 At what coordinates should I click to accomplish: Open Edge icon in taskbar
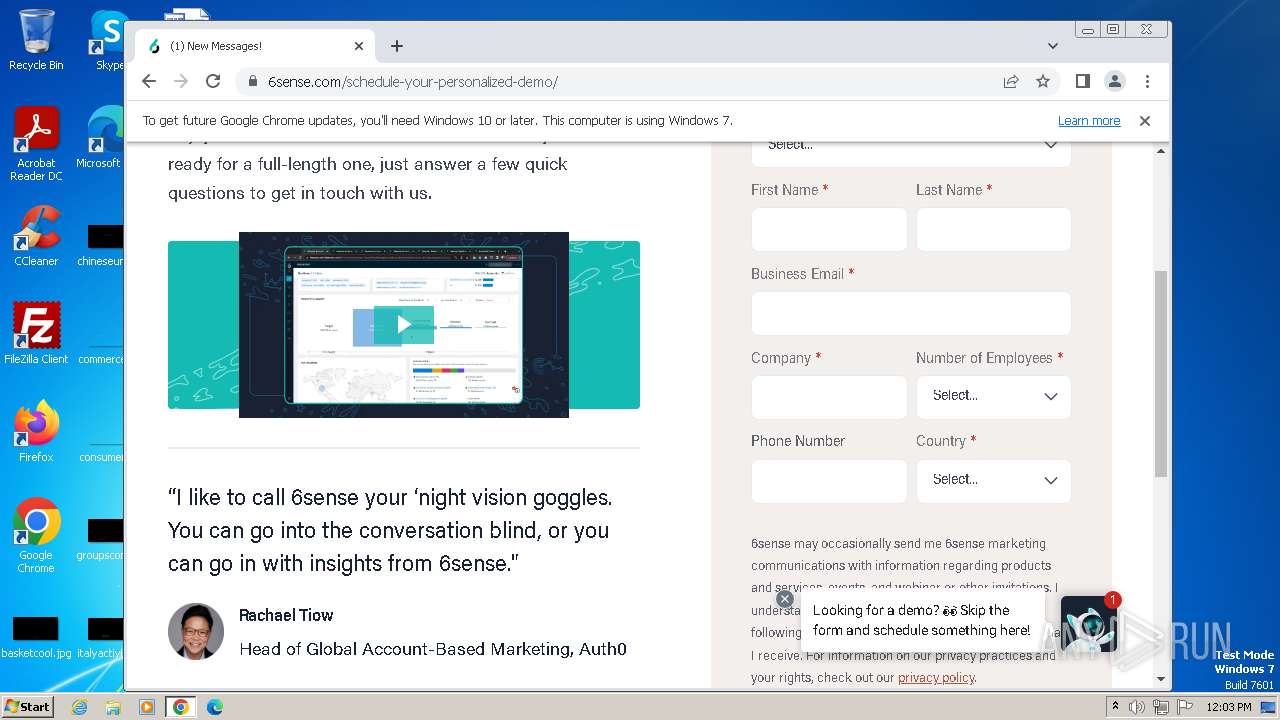pos(214,707)
